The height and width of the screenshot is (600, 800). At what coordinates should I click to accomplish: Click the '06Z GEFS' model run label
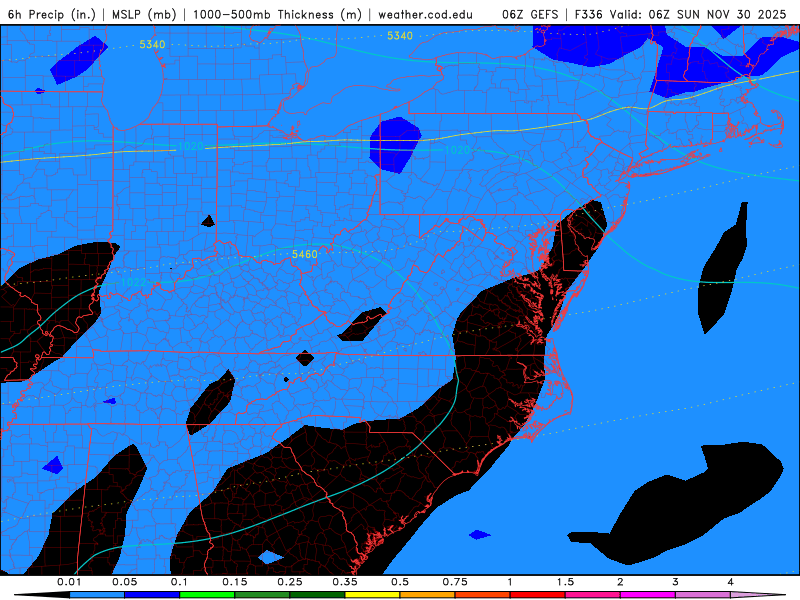pyautogui.click(x=530, y=14)
